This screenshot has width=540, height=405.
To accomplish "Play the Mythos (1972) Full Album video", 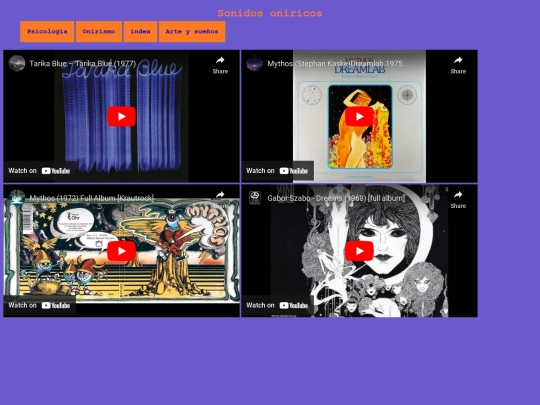I will pyautogui.click(x=121, y=251).
